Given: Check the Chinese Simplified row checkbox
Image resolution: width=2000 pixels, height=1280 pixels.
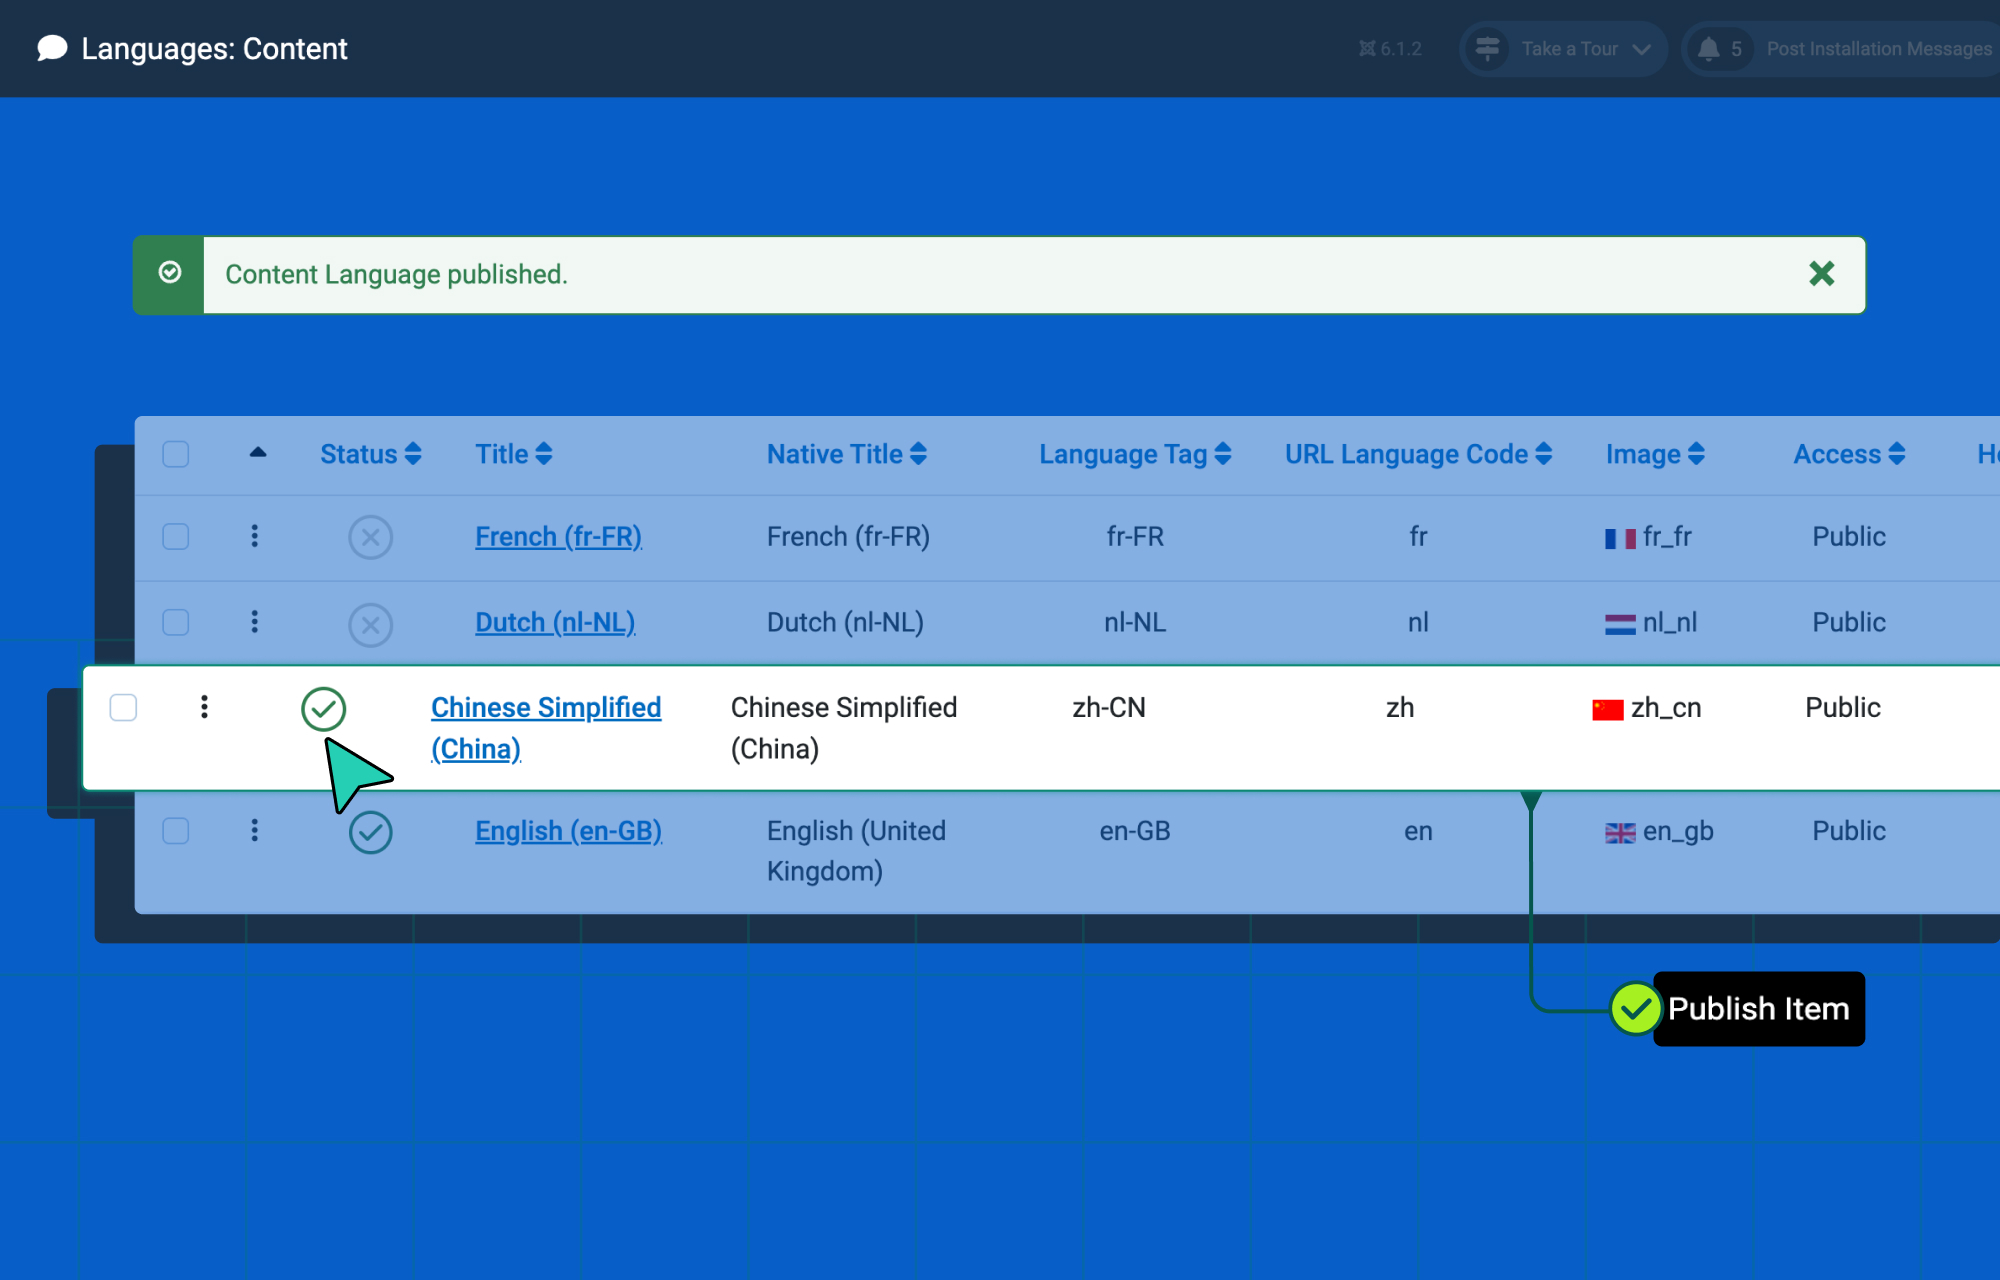Looking at the screenshot, I should pyautogui.click(x=123, y=708).
